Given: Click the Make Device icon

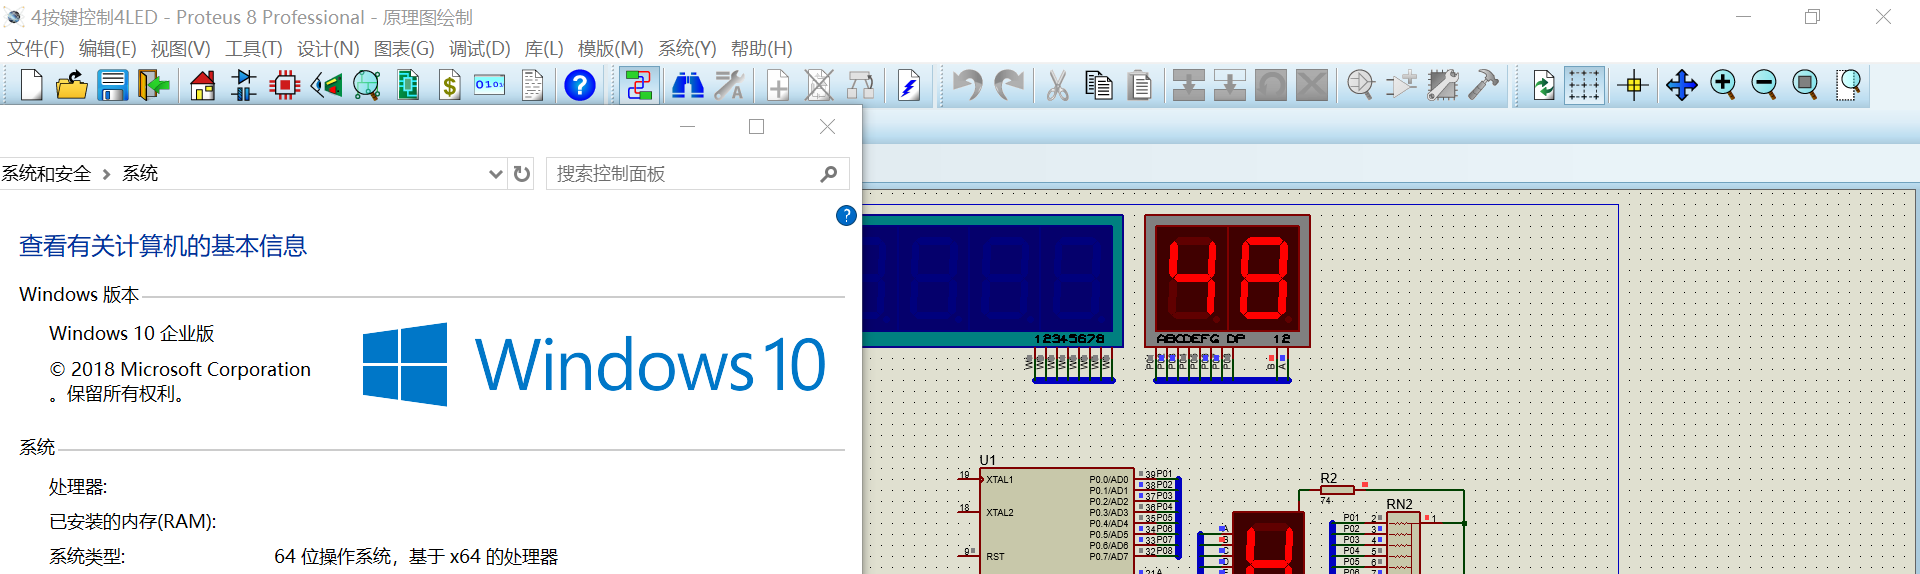Looking at the screenshot, I should 1402,86.
